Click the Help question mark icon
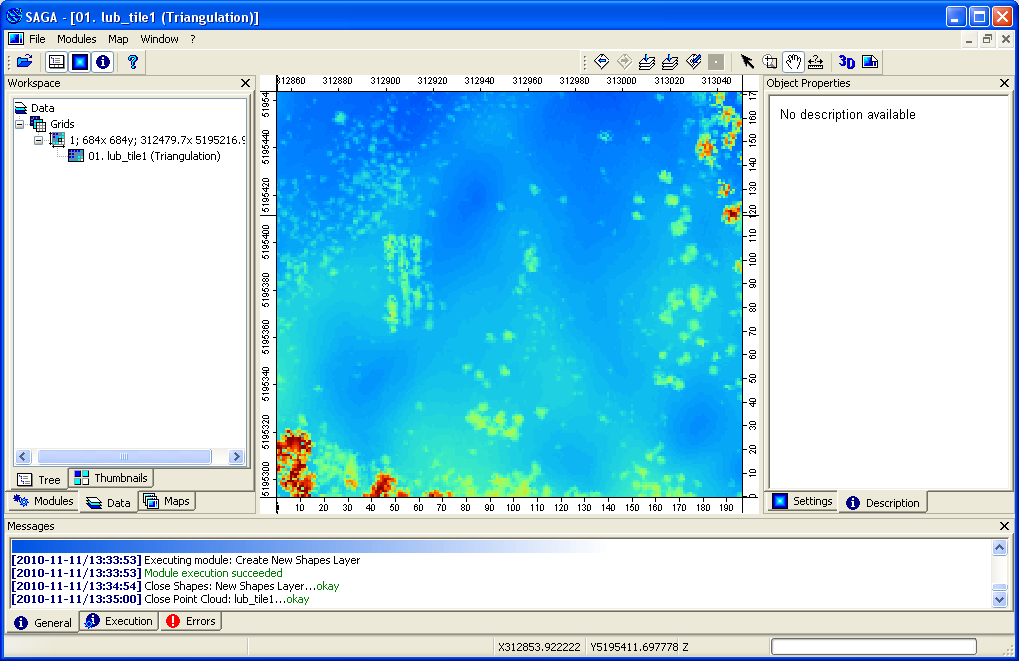Viewport: 1019px width, 661px height. pos(133,61)
